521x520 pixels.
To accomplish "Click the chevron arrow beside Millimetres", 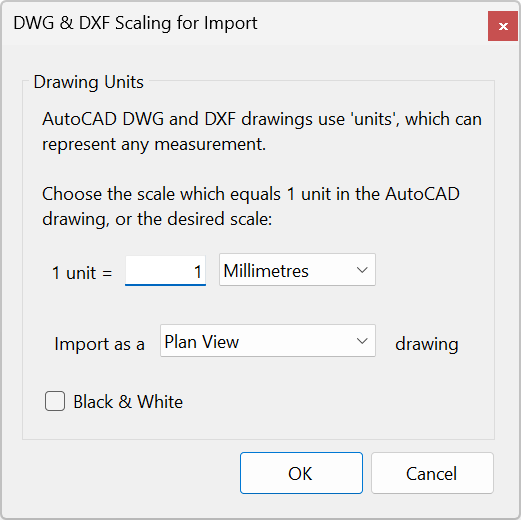I will [x=362, y=270].
